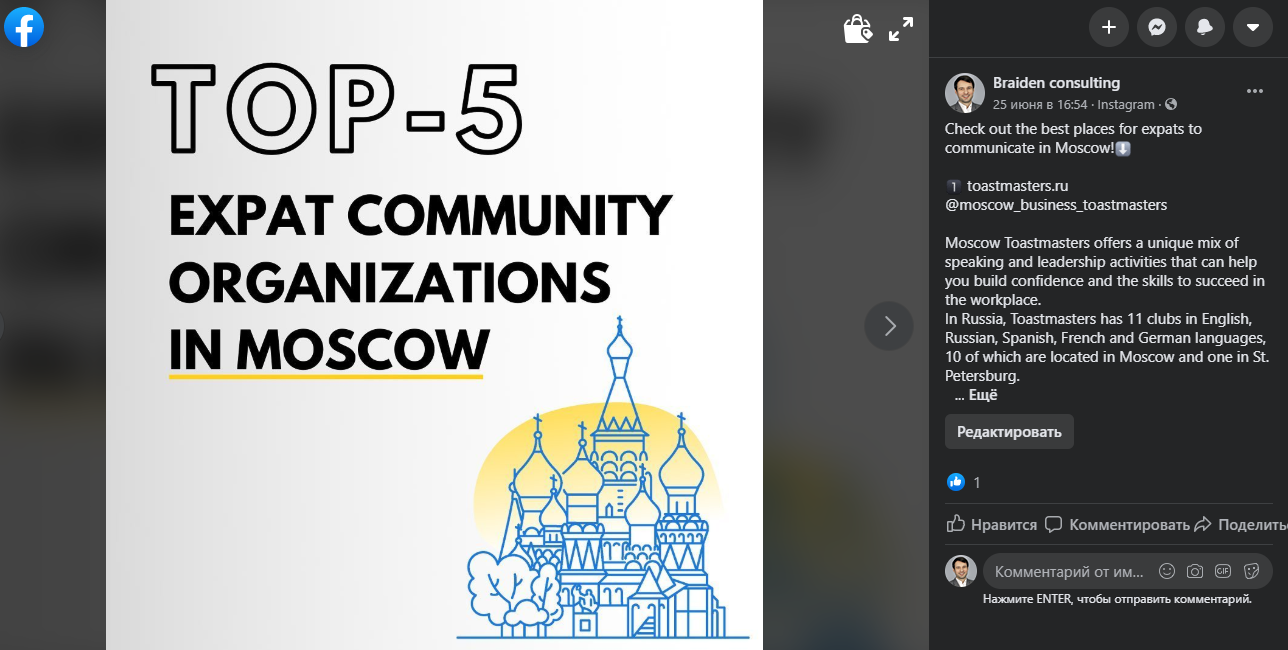Click the Нравится like button
The image size is (1288, 650).
pyautogui.click(x=991, y=524)
